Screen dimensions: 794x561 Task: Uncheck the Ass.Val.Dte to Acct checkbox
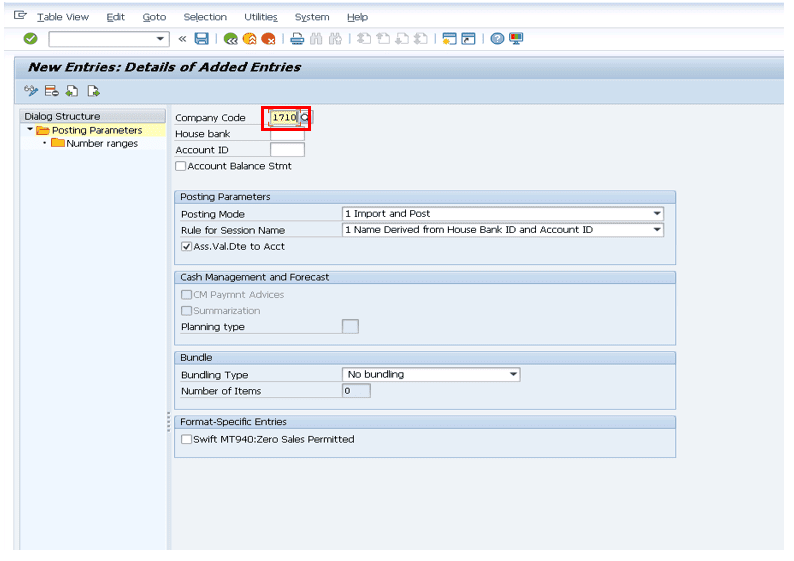click(186, 246)
